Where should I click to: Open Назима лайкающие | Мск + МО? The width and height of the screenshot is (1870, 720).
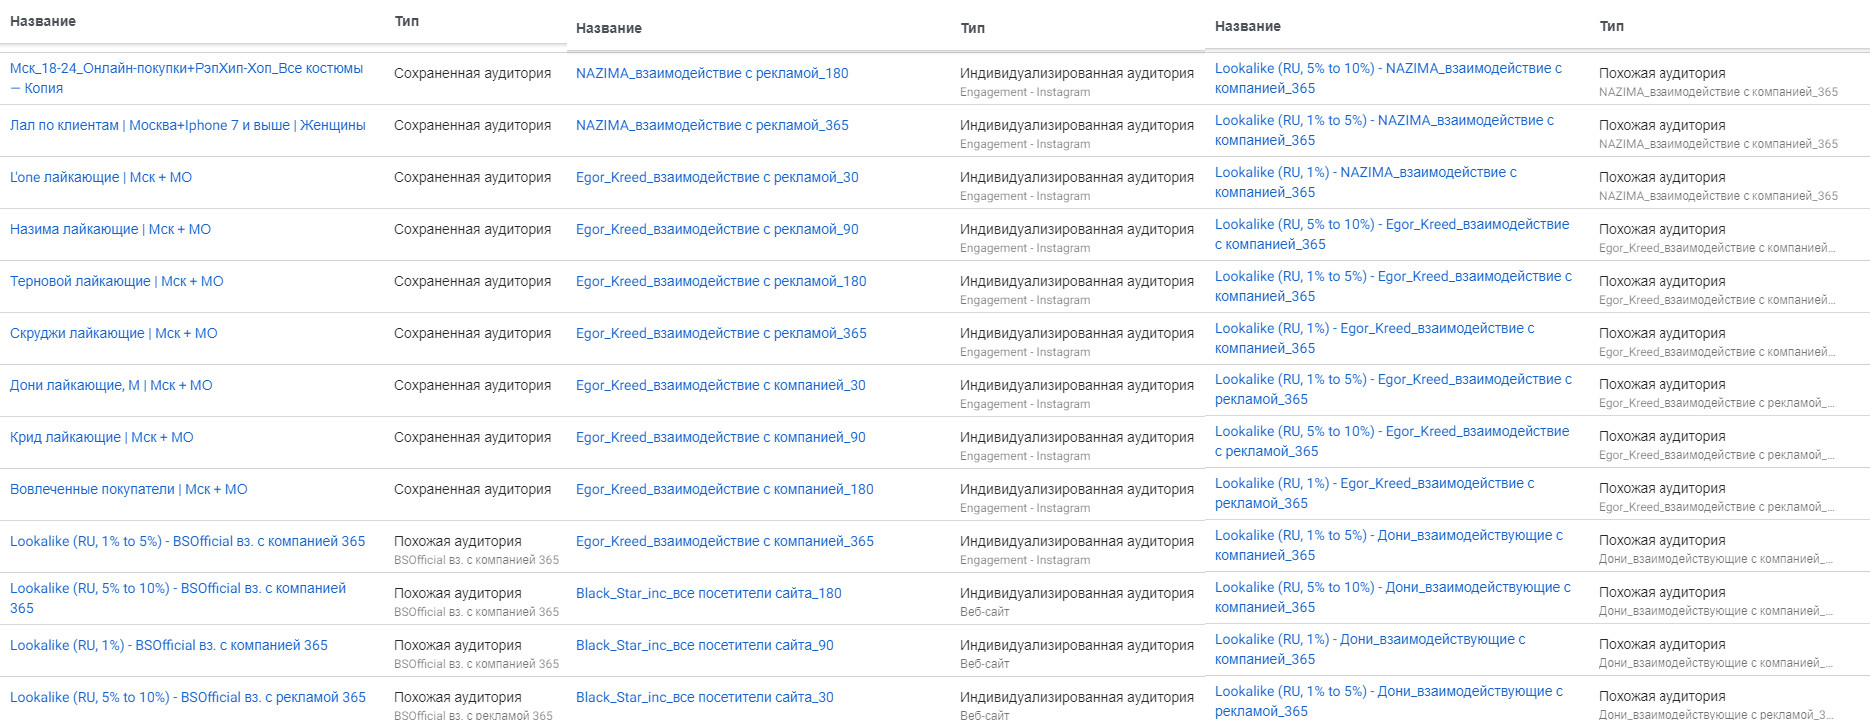[x=110, y=229]
